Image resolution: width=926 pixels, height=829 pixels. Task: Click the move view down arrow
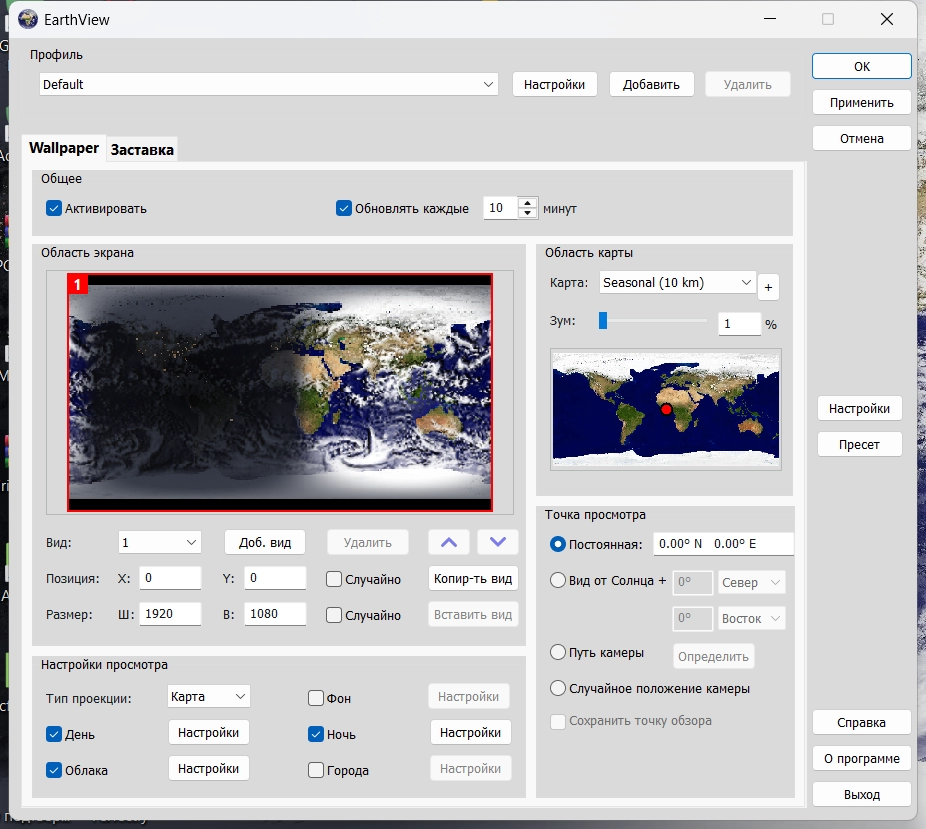pyautogui.click(x=498, y=542)
